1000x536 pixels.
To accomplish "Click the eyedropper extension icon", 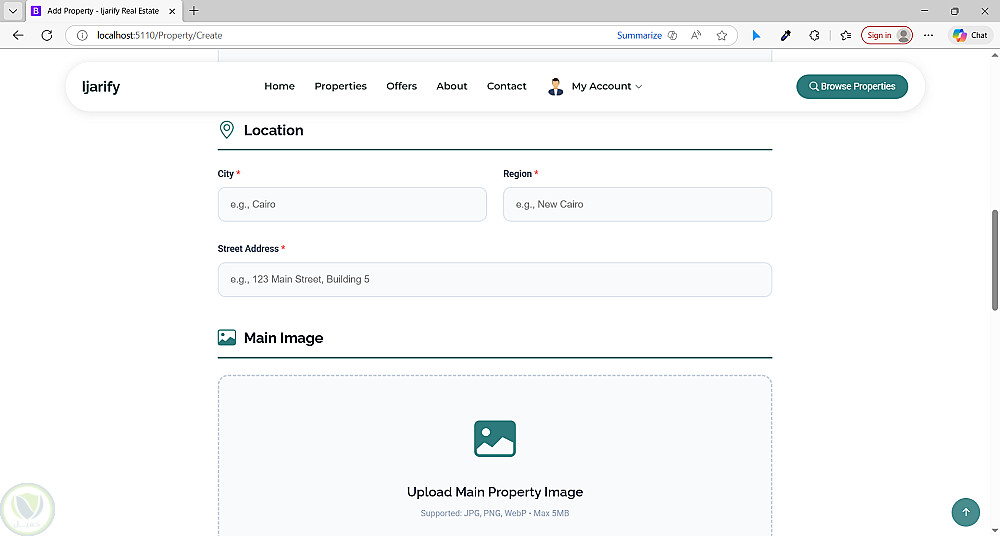I will (x=786, y=35).
